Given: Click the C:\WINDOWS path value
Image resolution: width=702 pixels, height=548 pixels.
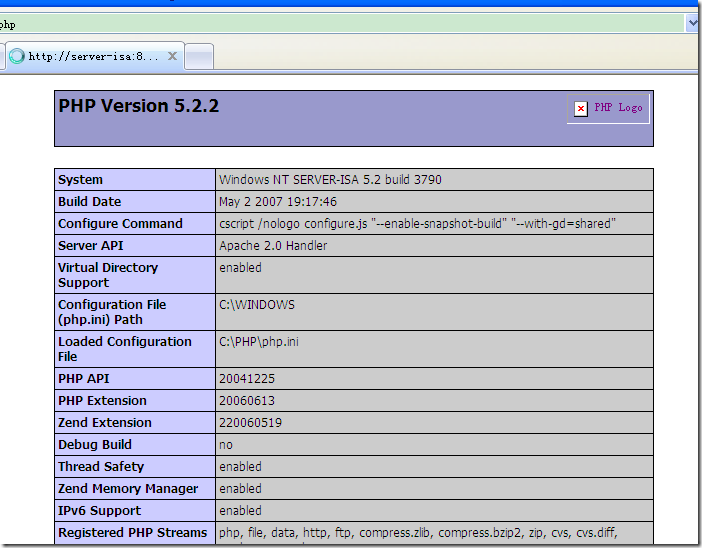Looking at the screenshot, I should tap(257, 305).
